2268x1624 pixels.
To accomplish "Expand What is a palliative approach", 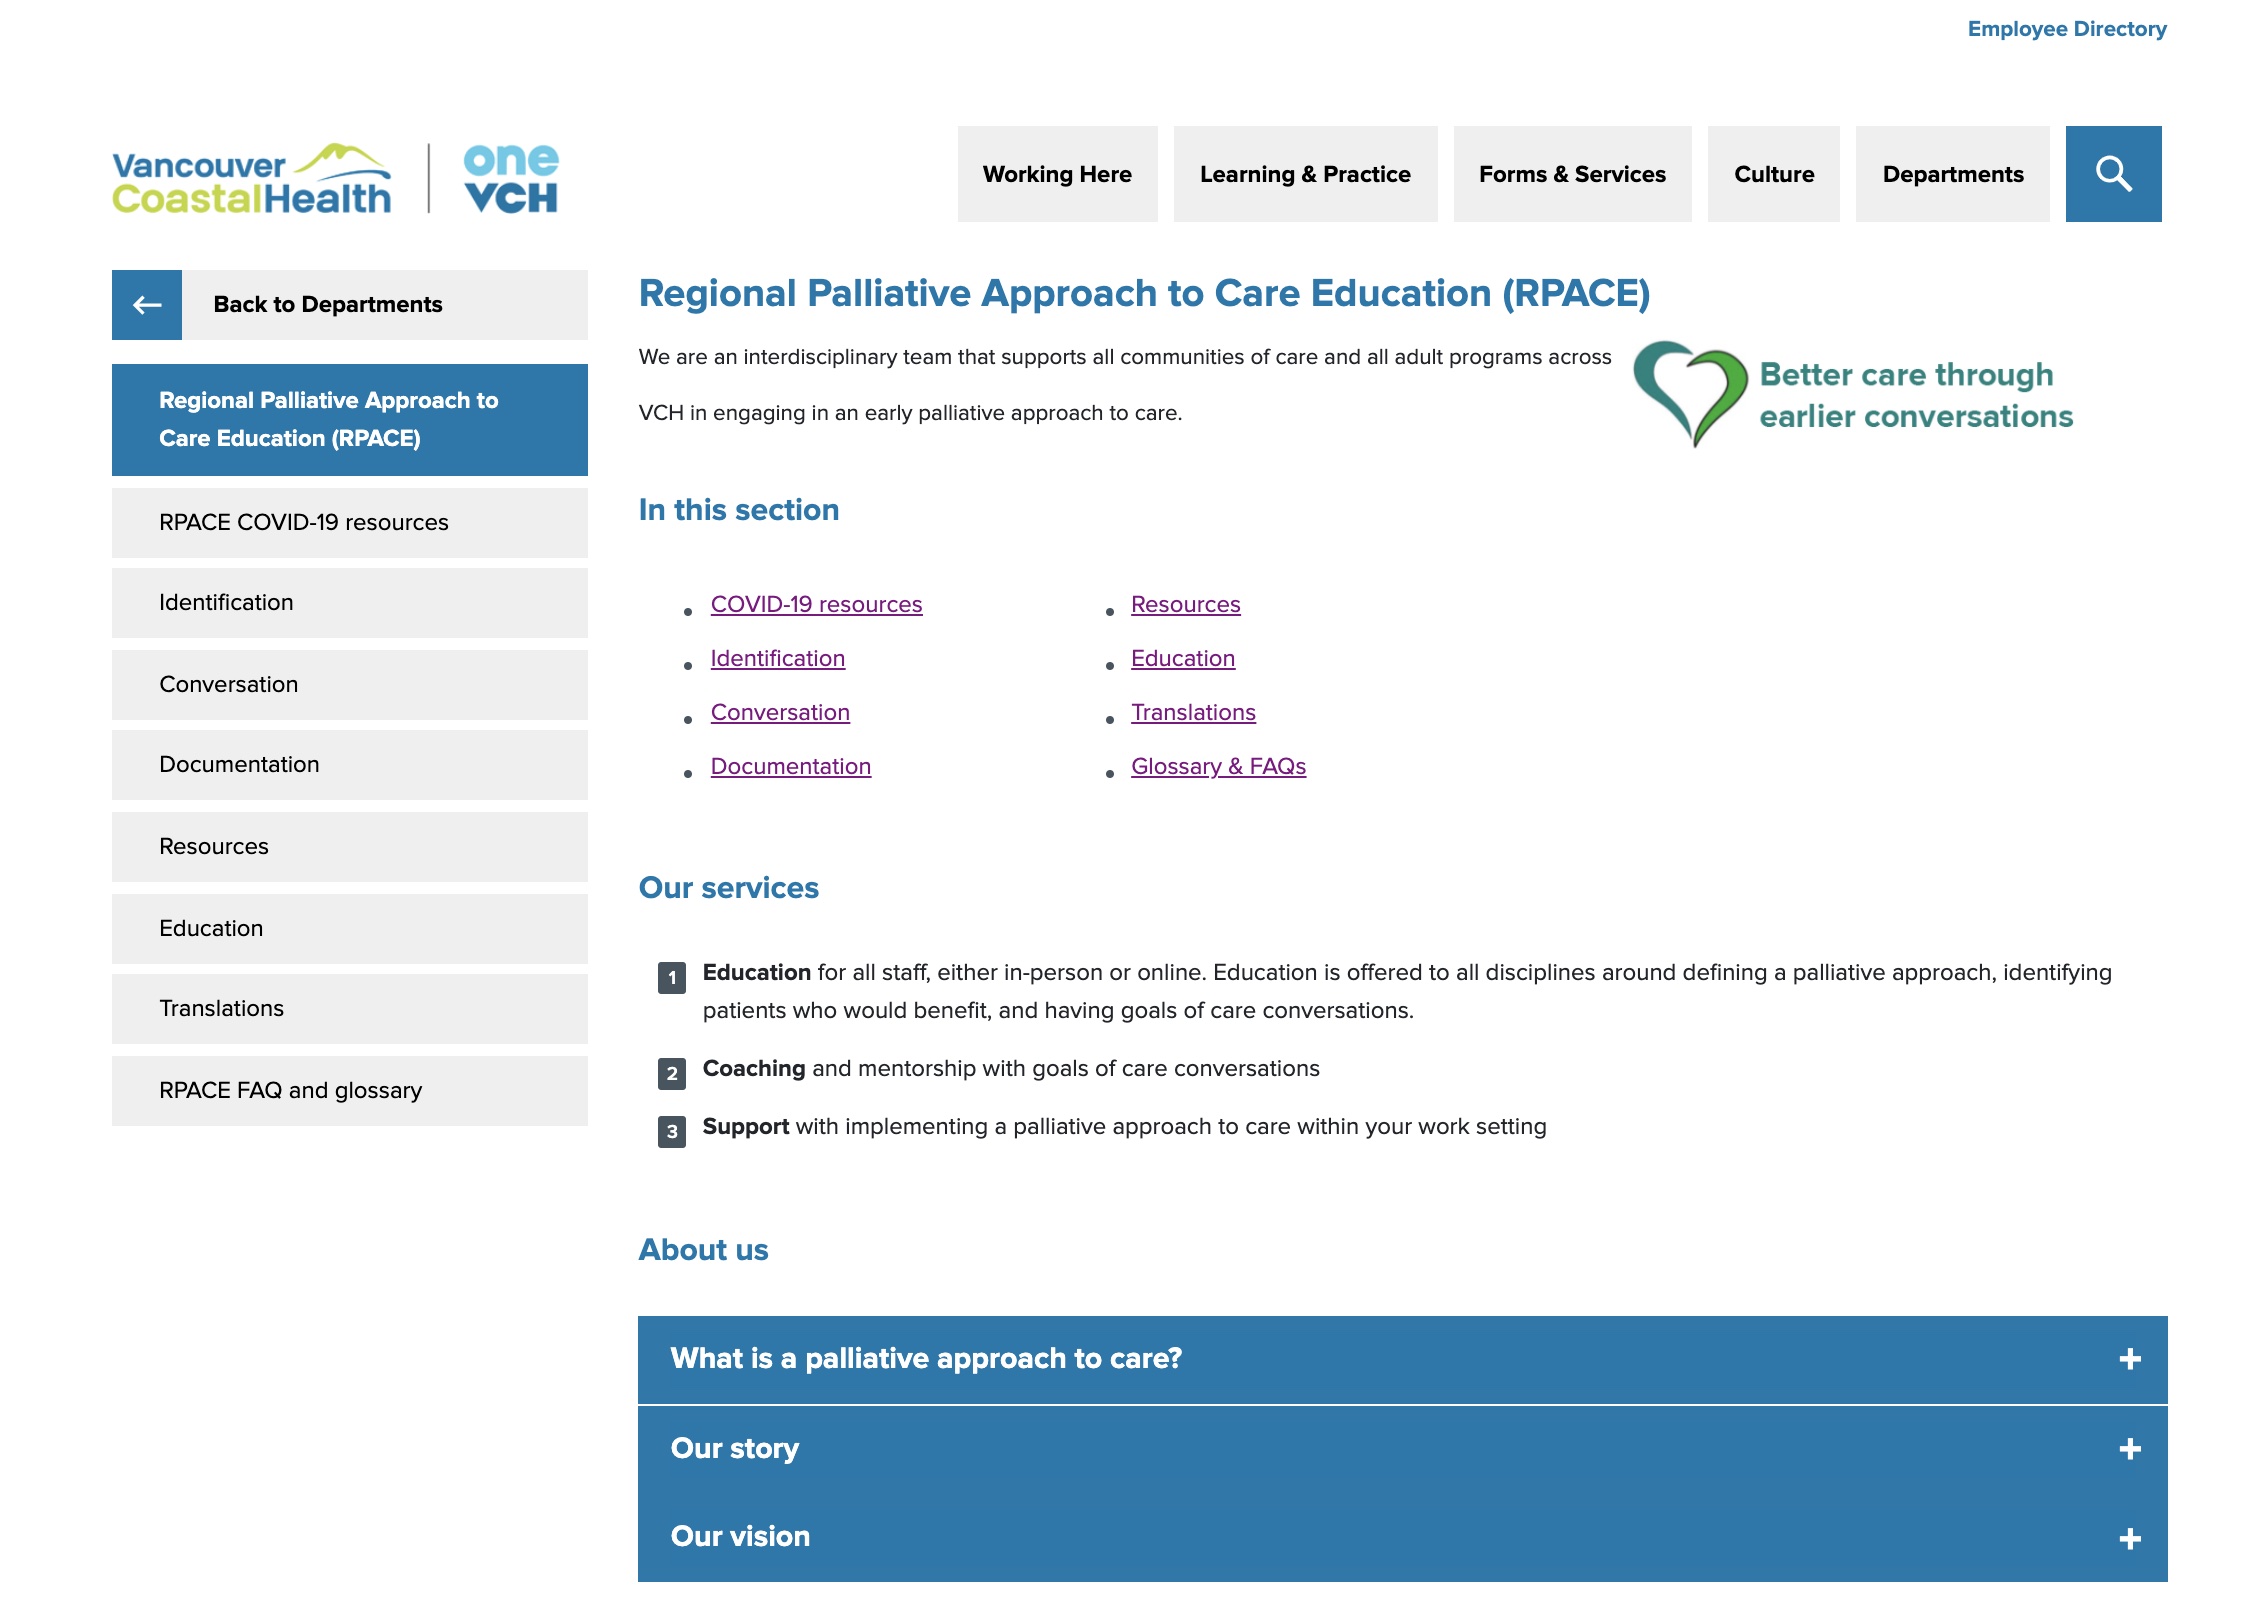I will tap(926, 1359).
